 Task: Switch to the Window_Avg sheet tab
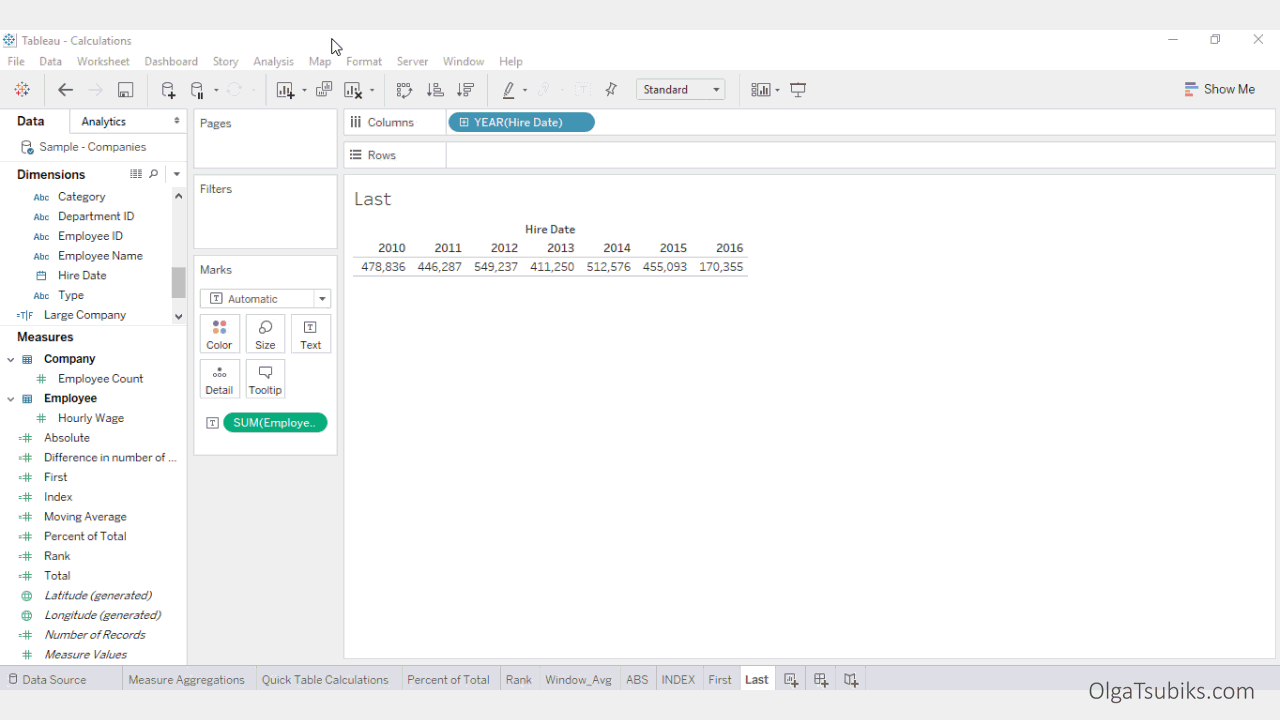578,680
